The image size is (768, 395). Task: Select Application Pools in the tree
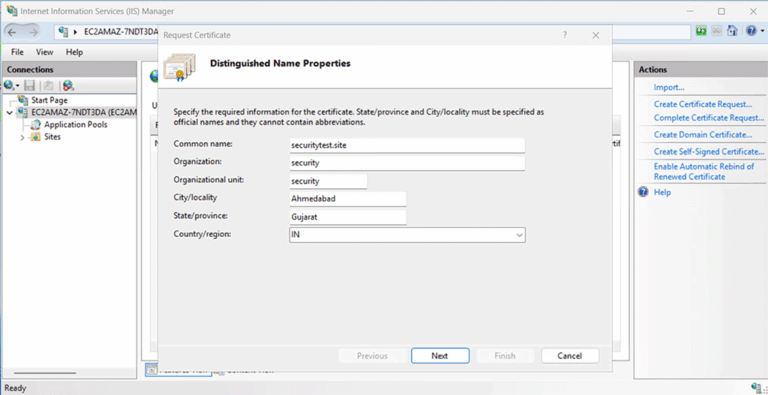pyautogui.click(x=75, y=124)
